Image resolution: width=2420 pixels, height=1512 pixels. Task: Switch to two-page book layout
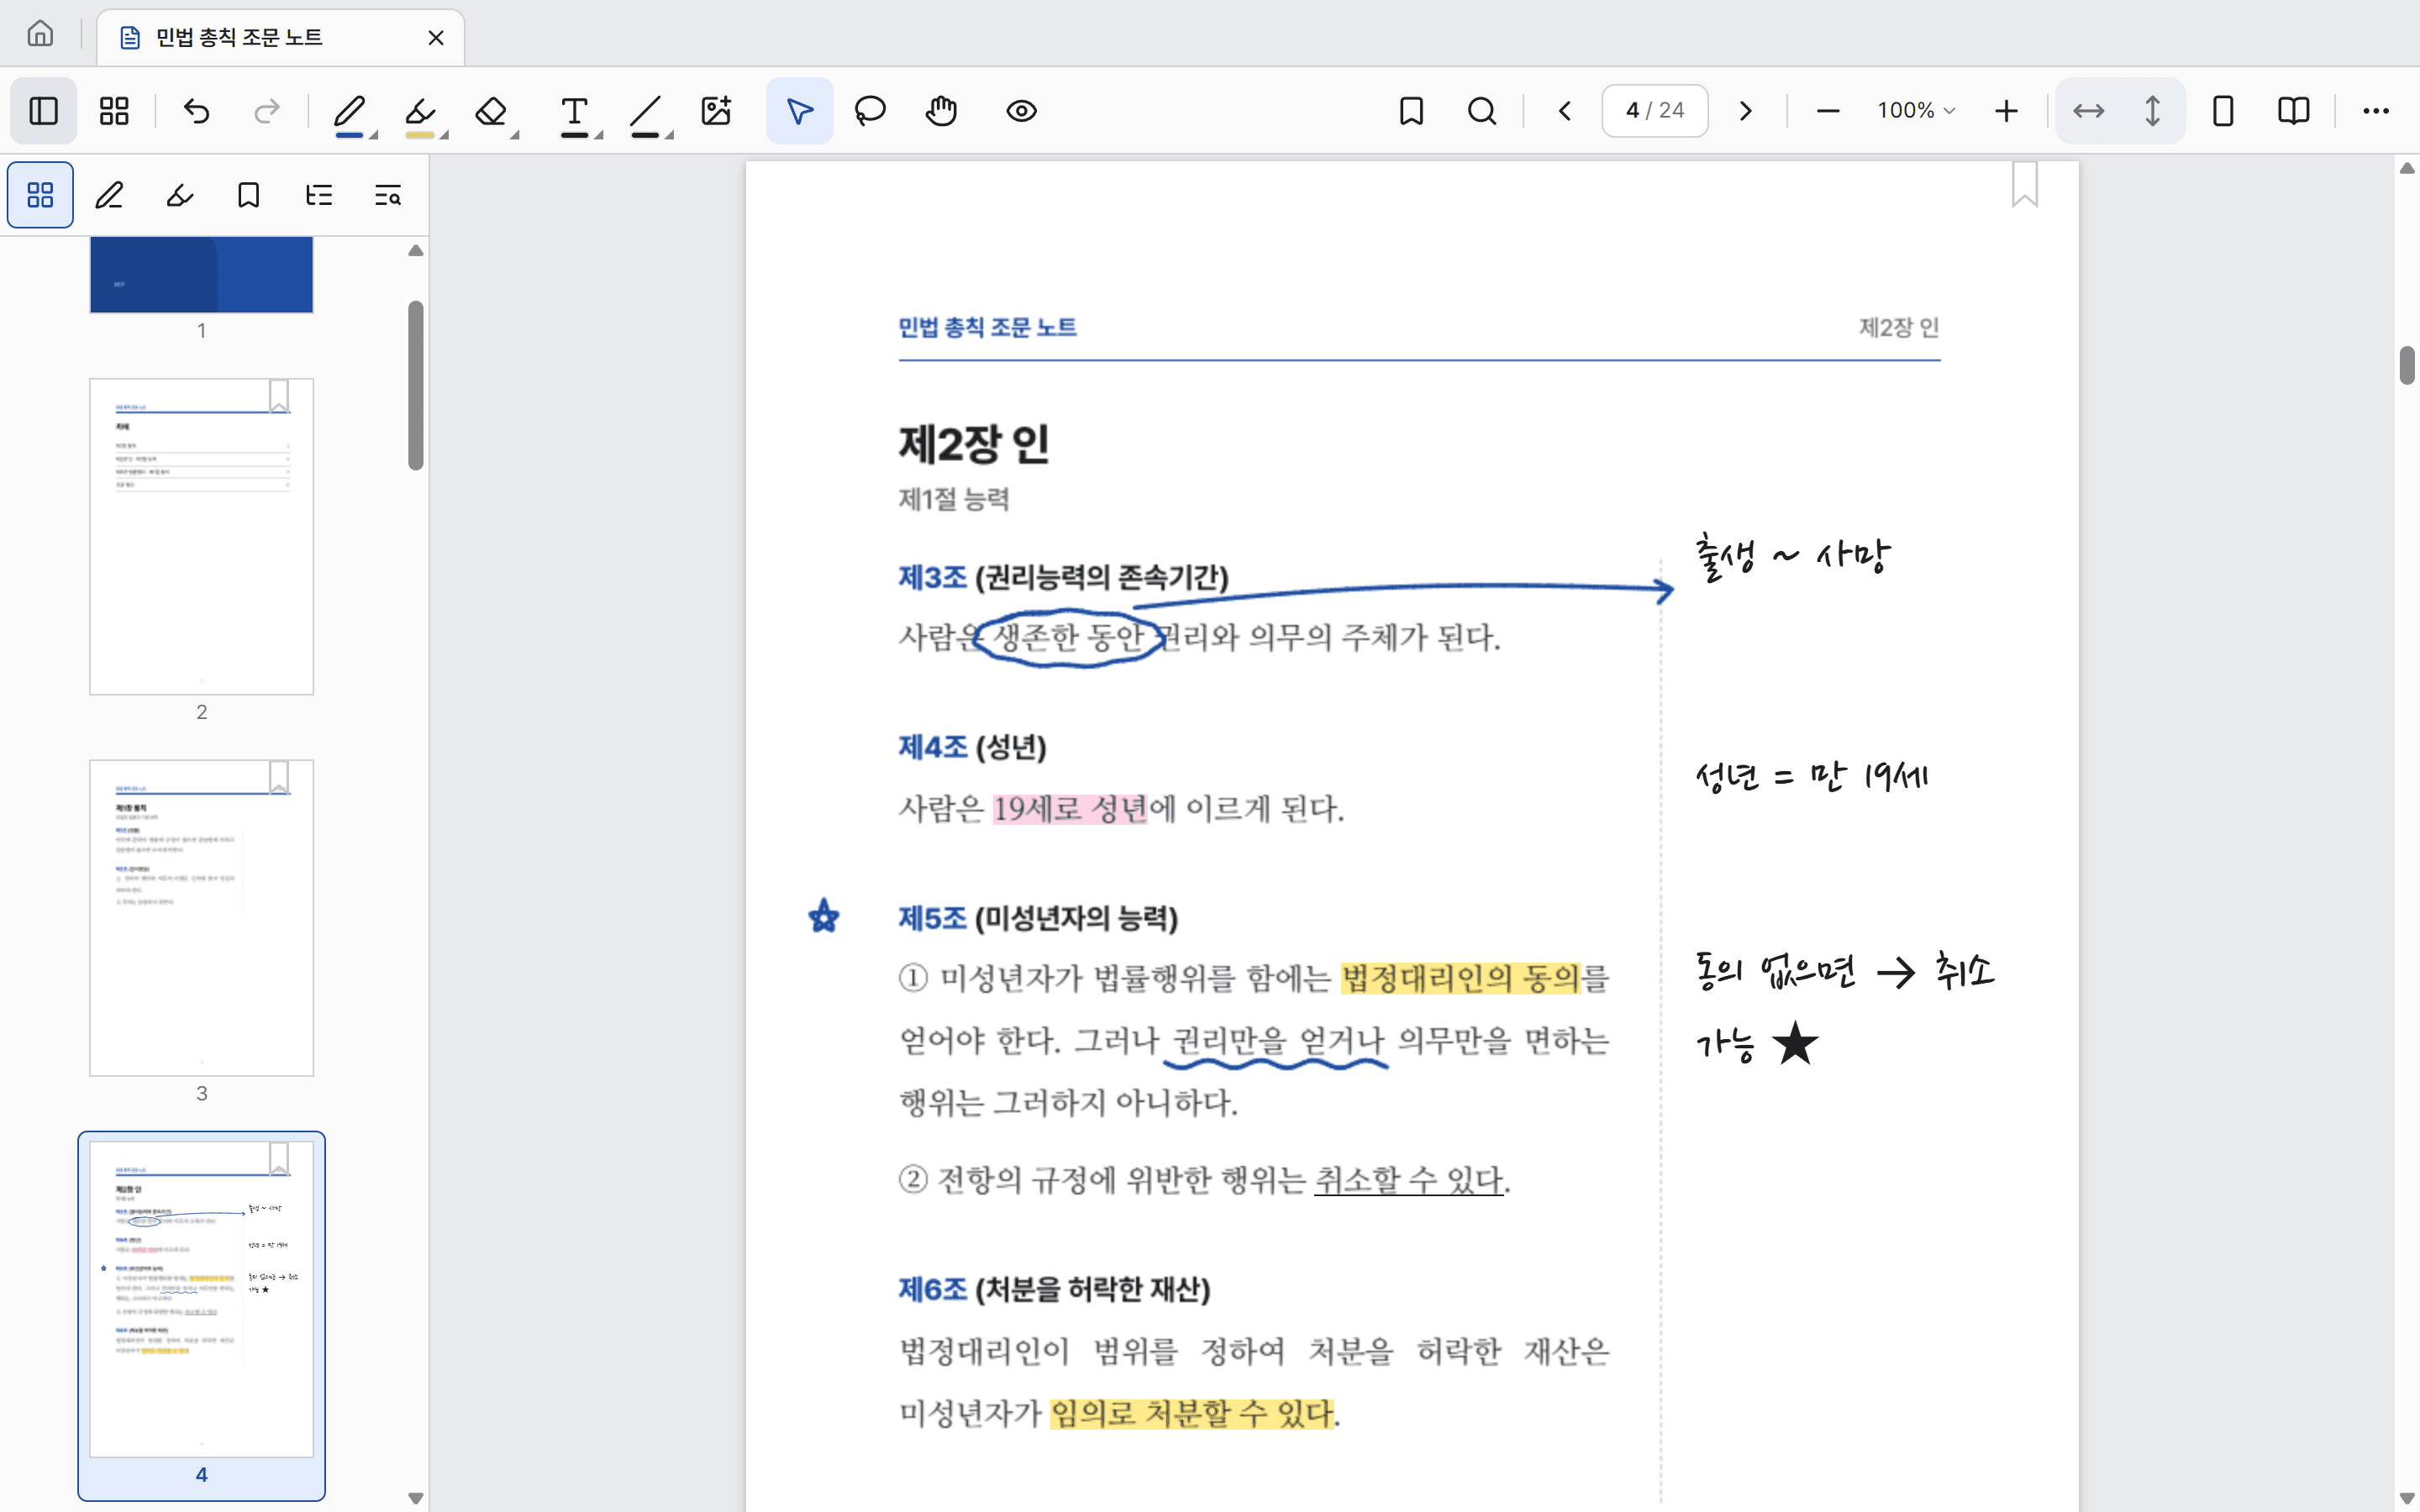(2293, 111)
